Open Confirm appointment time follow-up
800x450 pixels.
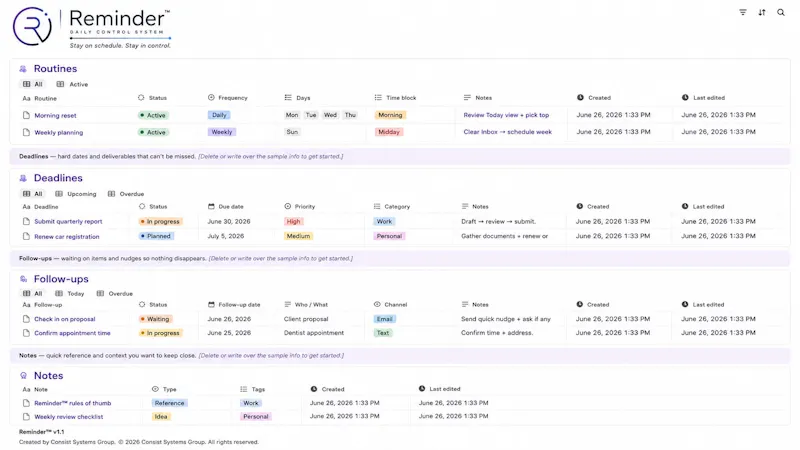[72, 333]
